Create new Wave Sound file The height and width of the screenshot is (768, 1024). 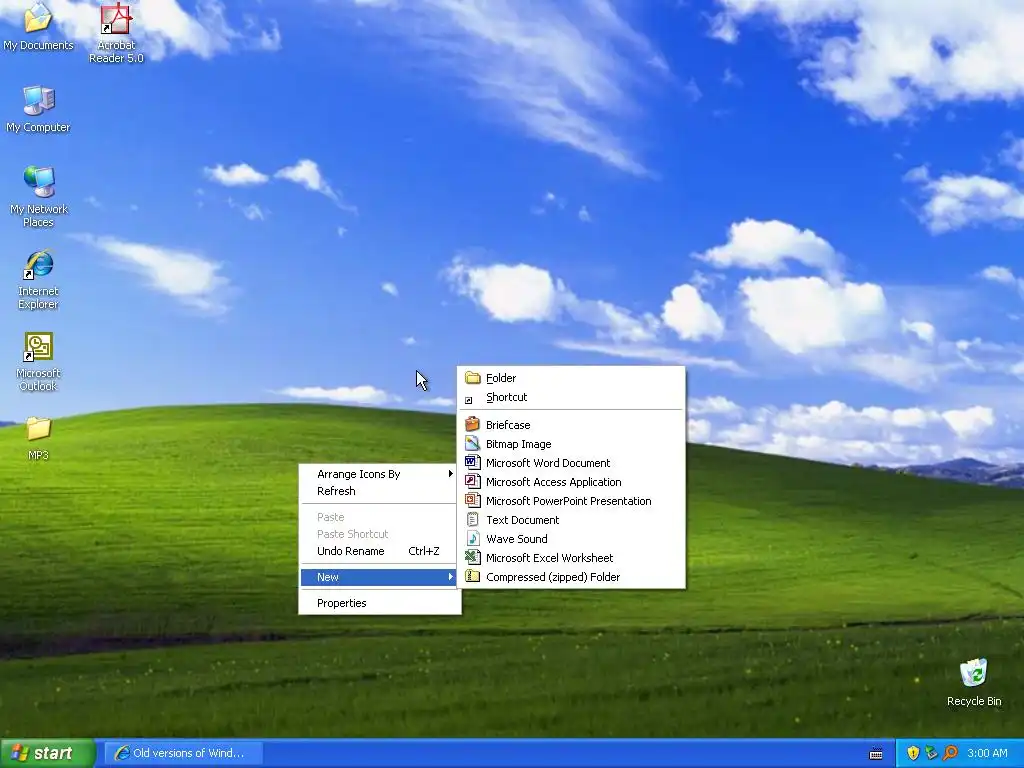coord(571,539)
